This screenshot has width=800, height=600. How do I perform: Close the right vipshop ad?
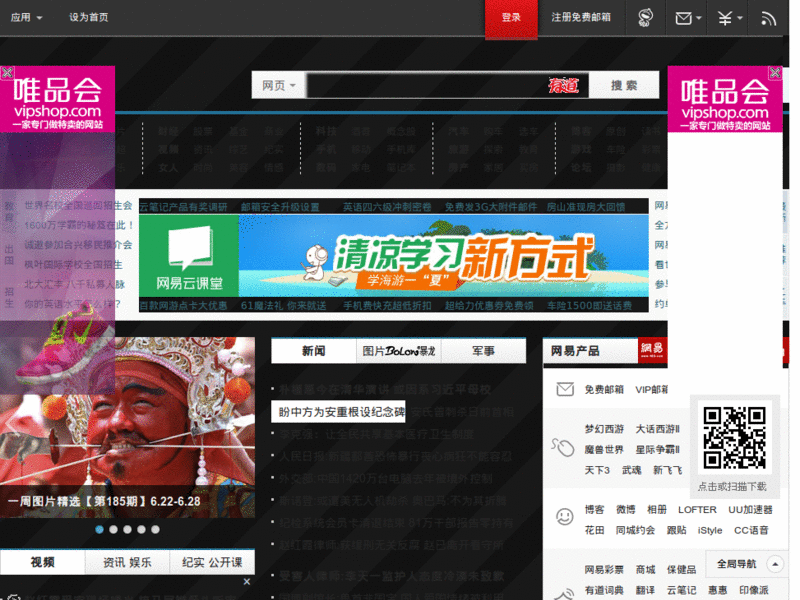(x=775, y=72)
